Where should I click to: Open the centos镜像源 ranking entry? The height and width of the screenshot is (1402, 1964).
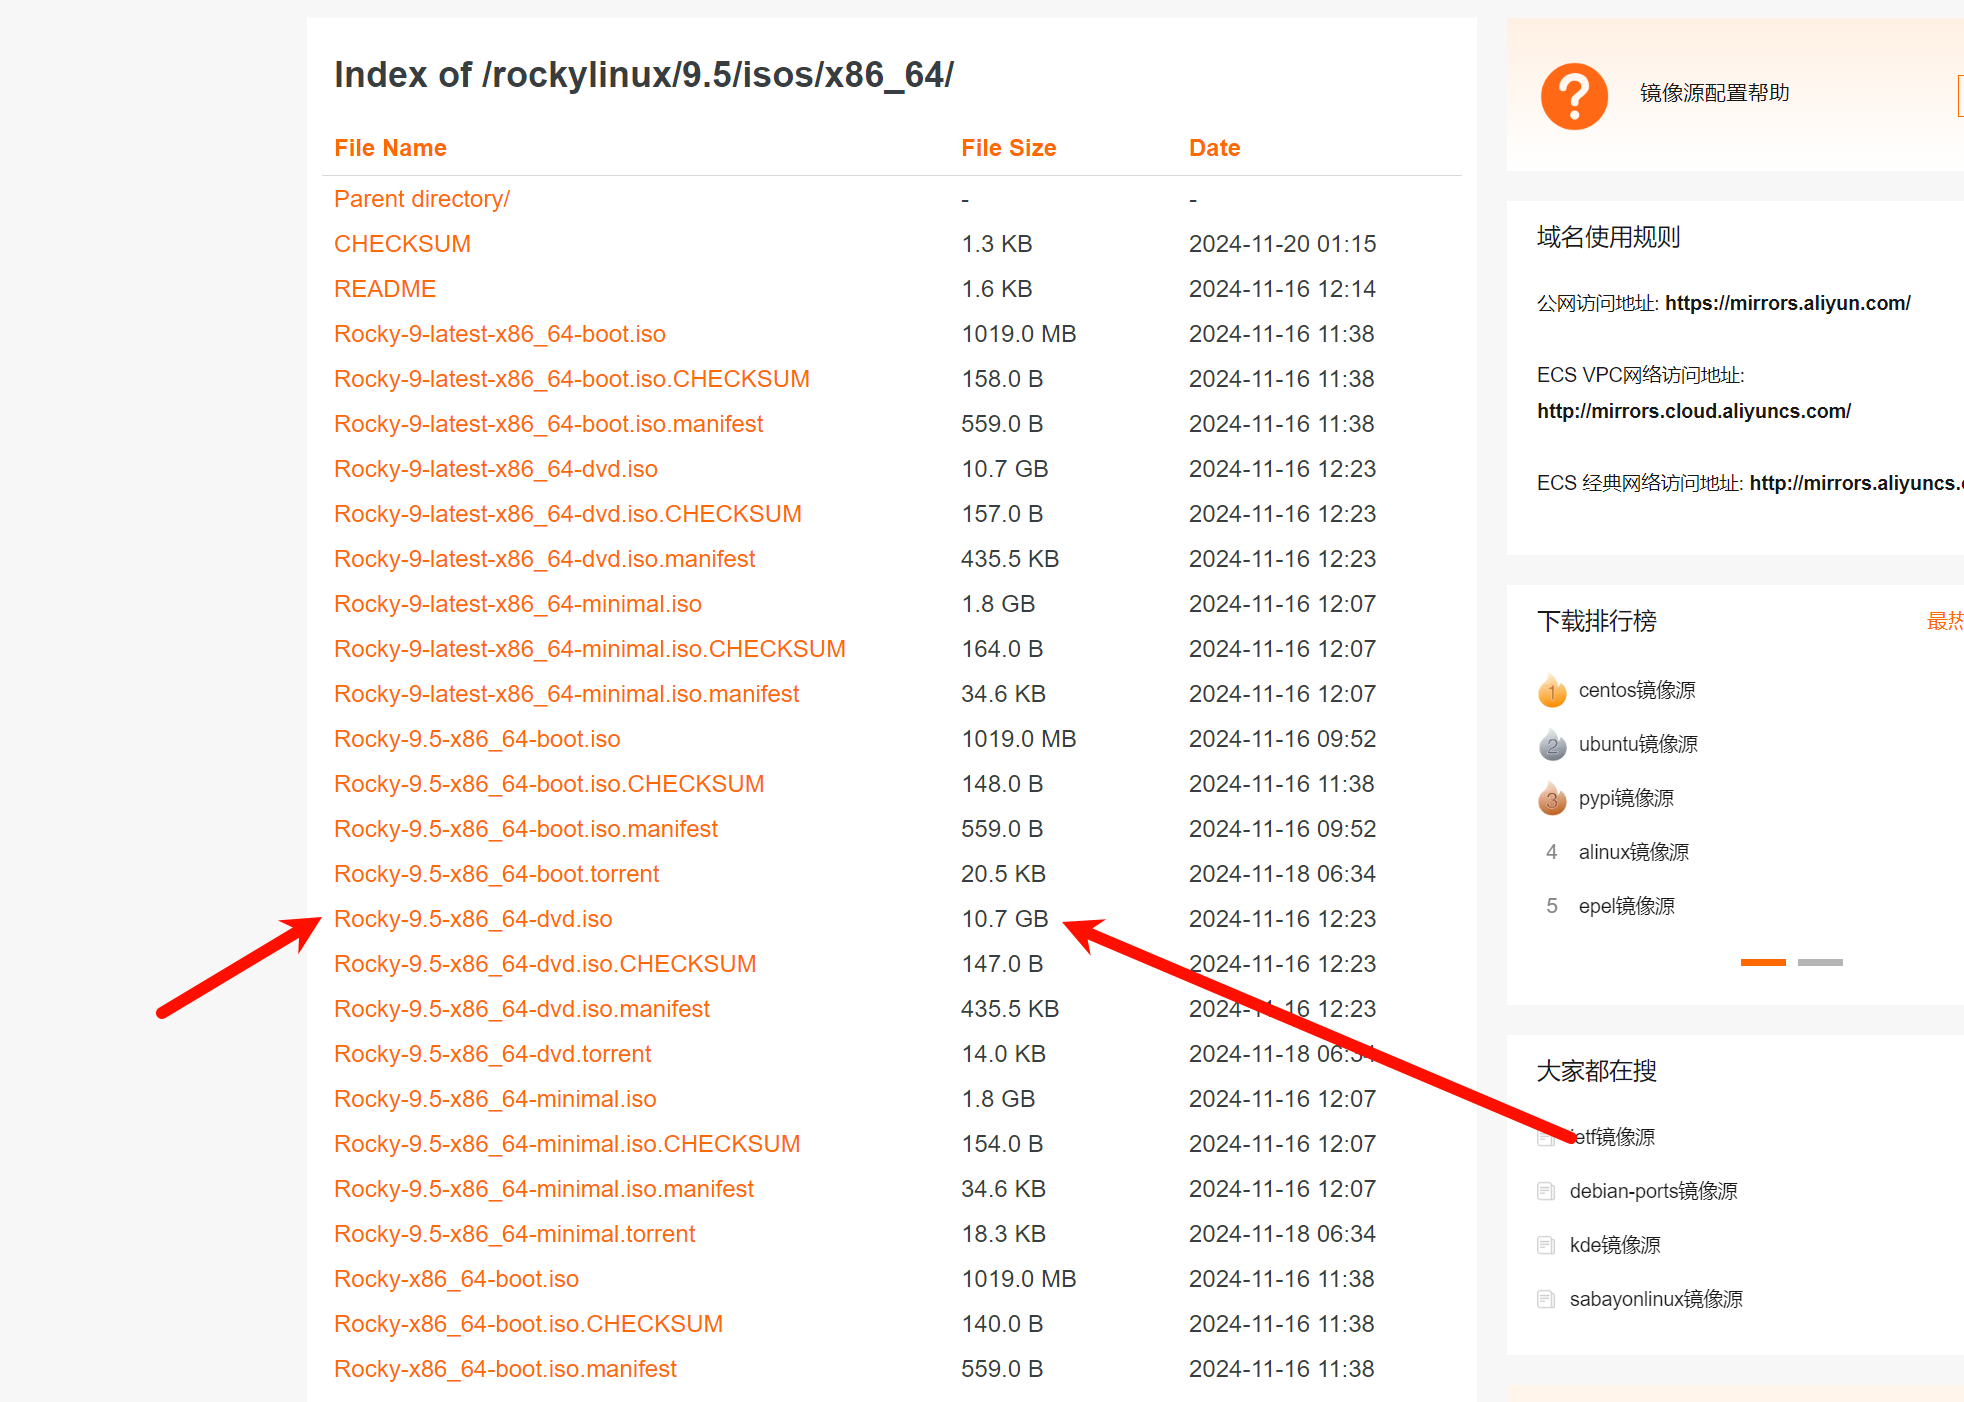[1636, 690]
